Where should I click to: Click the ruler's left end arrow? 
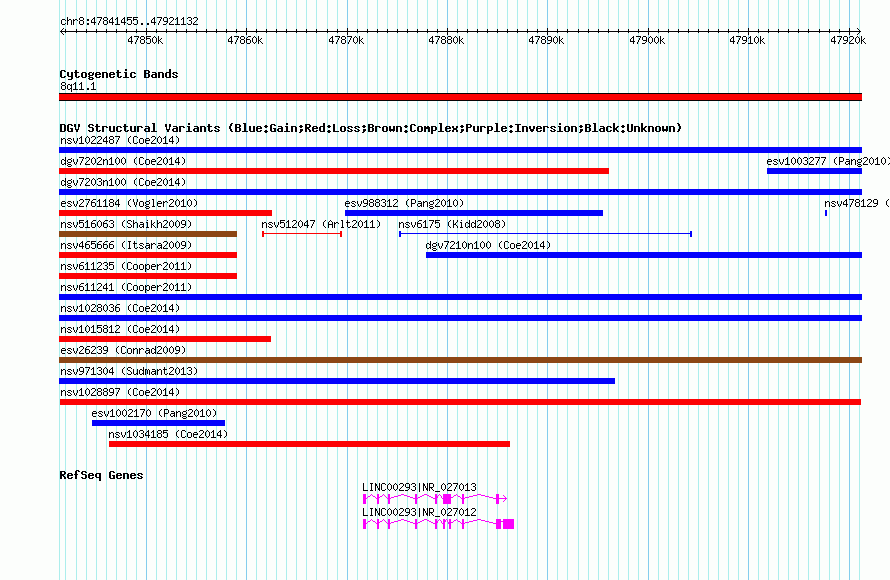62,32
